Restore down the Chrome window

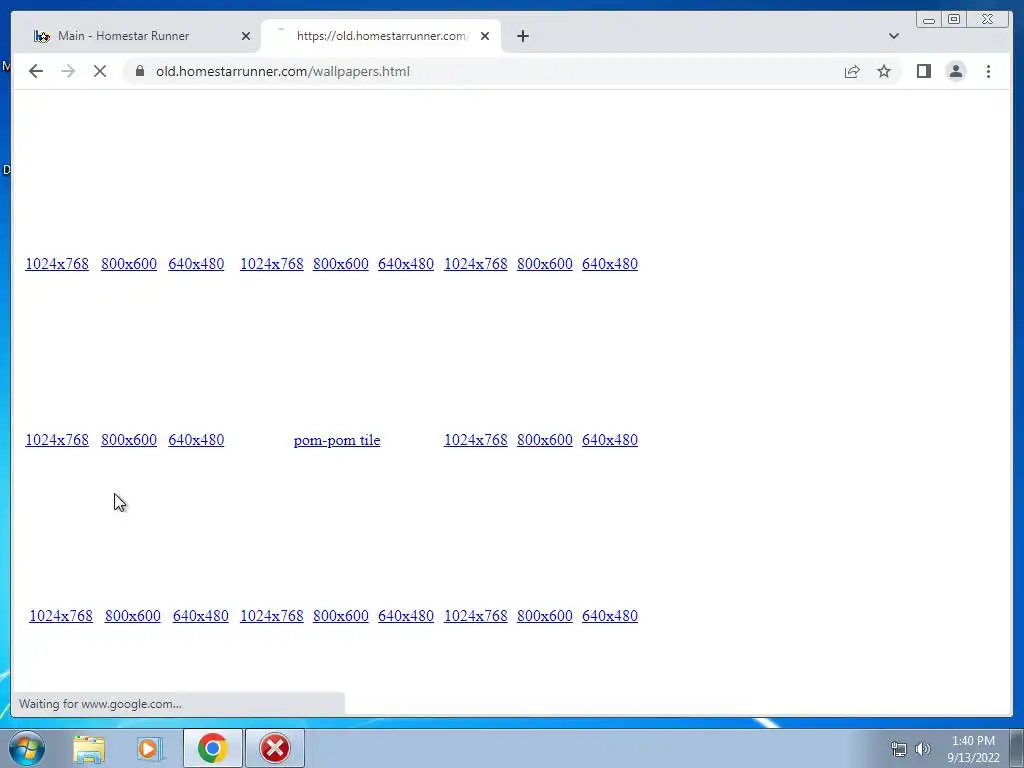tap(953, 20)
